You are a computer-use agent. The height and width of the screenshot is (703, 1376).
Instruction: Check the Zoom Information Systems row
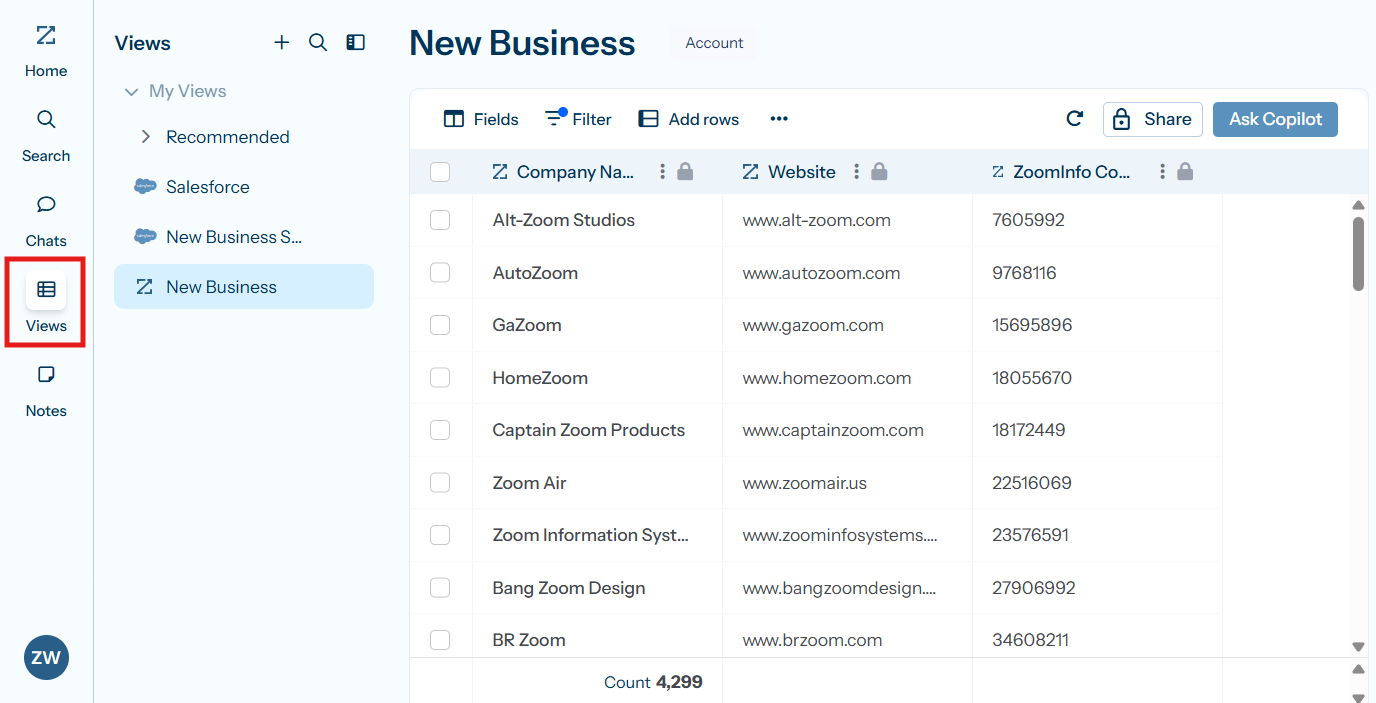tap(440, 535)
